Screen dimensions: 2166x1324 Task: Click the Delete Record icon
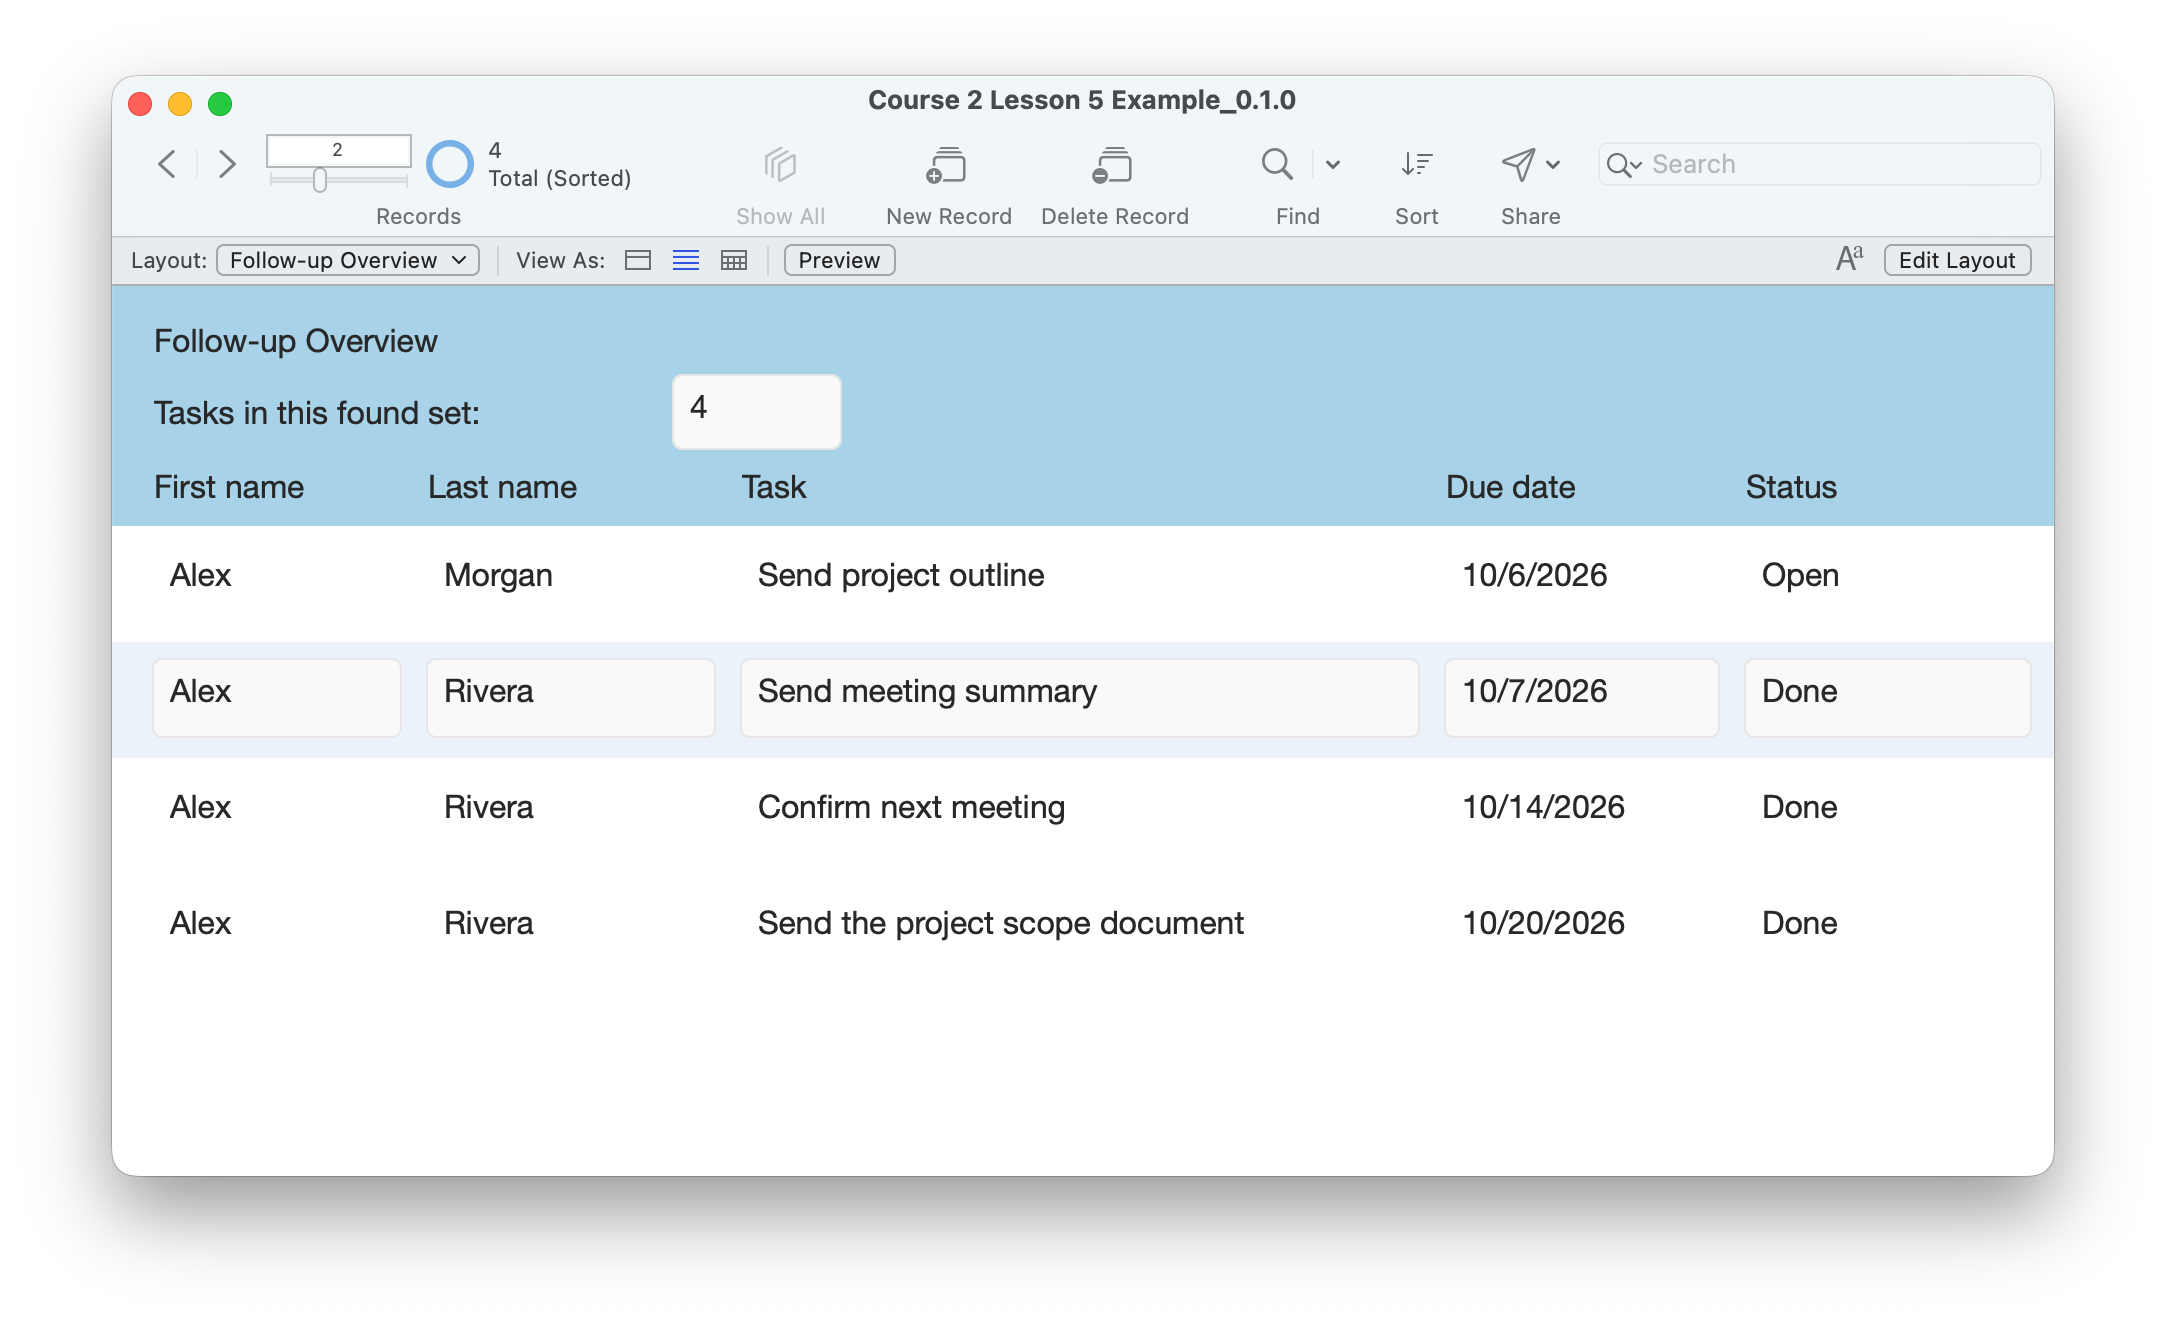pos(1112,165)
